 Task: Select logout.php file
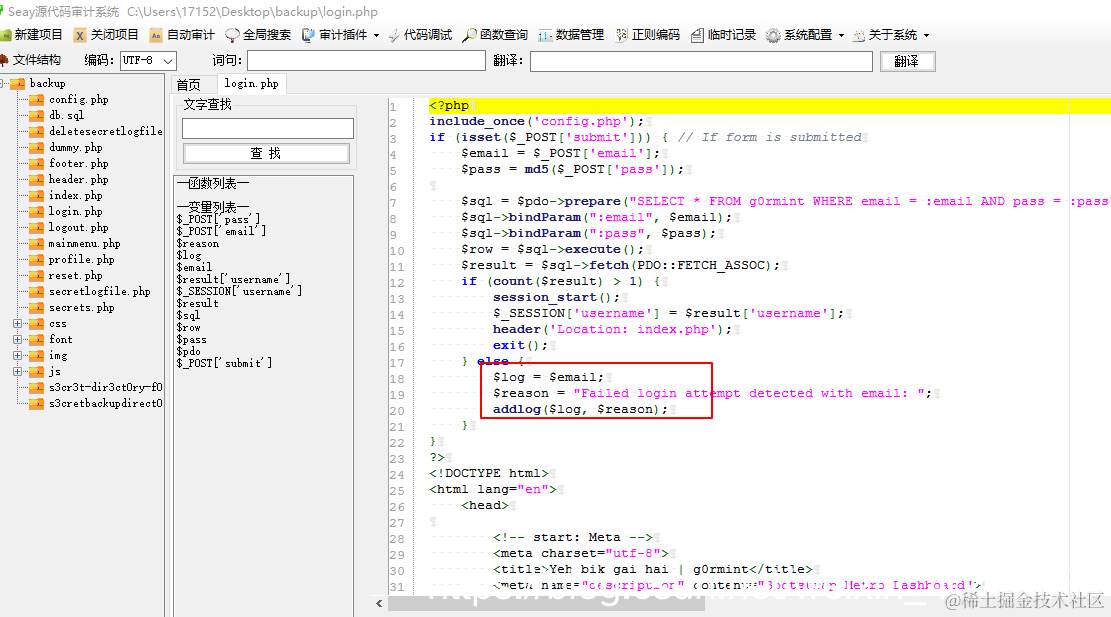click(x=79, y=227)
